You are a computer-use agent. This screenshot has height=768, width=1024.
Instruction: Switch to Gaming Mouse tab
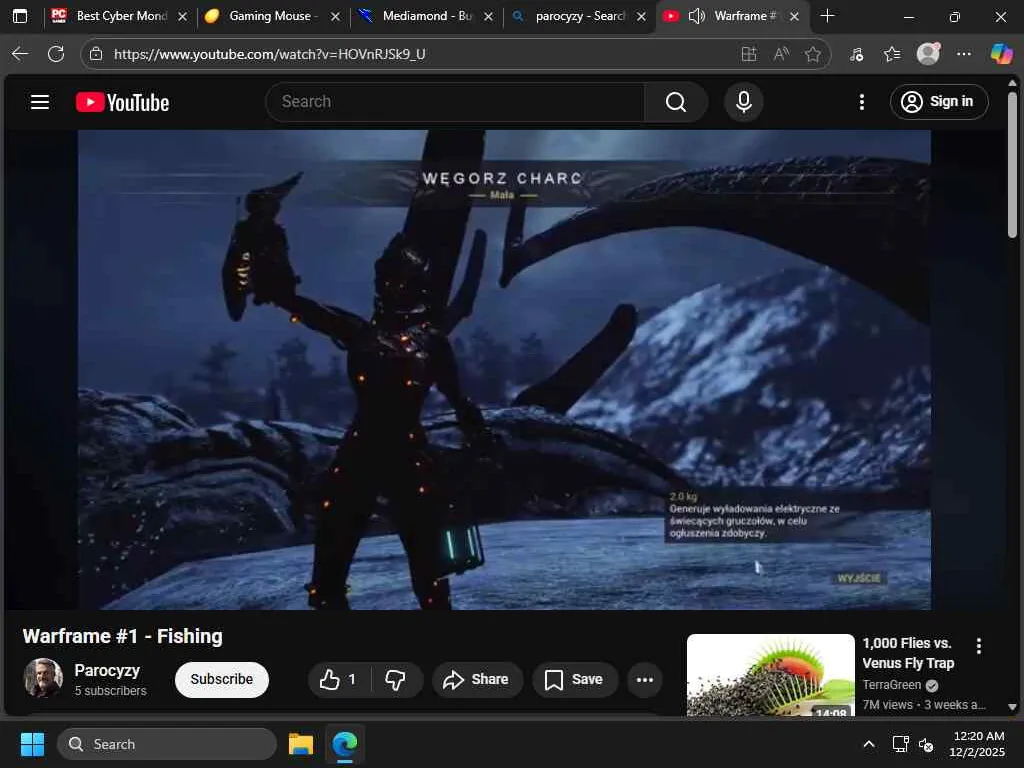[x=273, y=16]
